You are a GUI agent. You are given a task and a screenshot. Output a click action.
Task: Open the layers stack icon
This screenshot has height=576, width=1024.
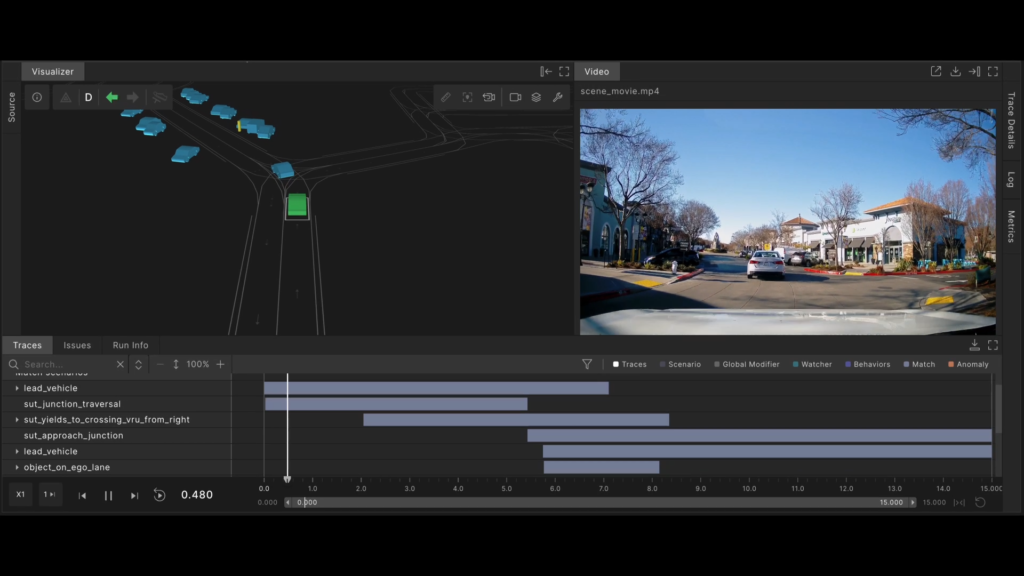[x=536, y=97]
